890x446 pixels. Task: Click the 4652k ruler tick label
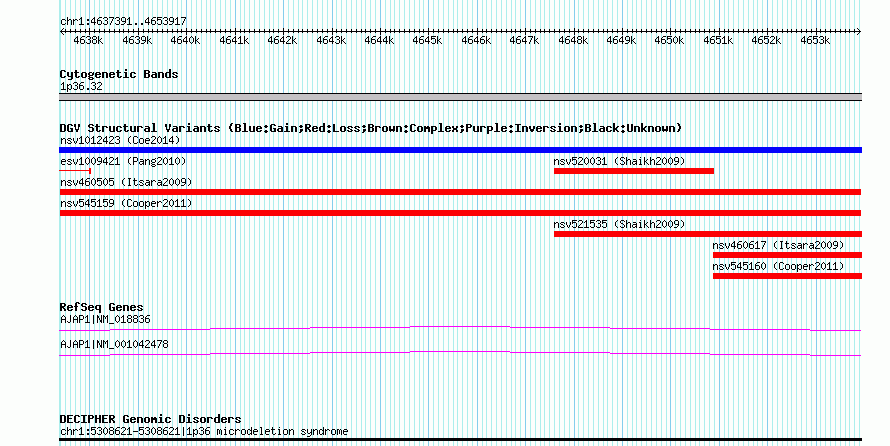pyautogui.click(x=766, y=41)
